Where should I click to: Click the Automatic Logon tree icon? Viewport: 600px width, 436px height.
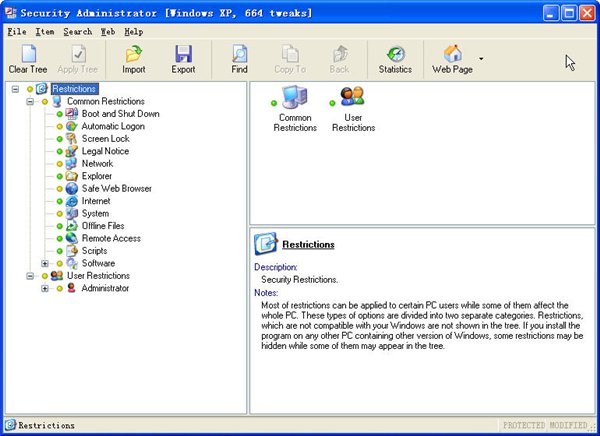click(72, 126)
